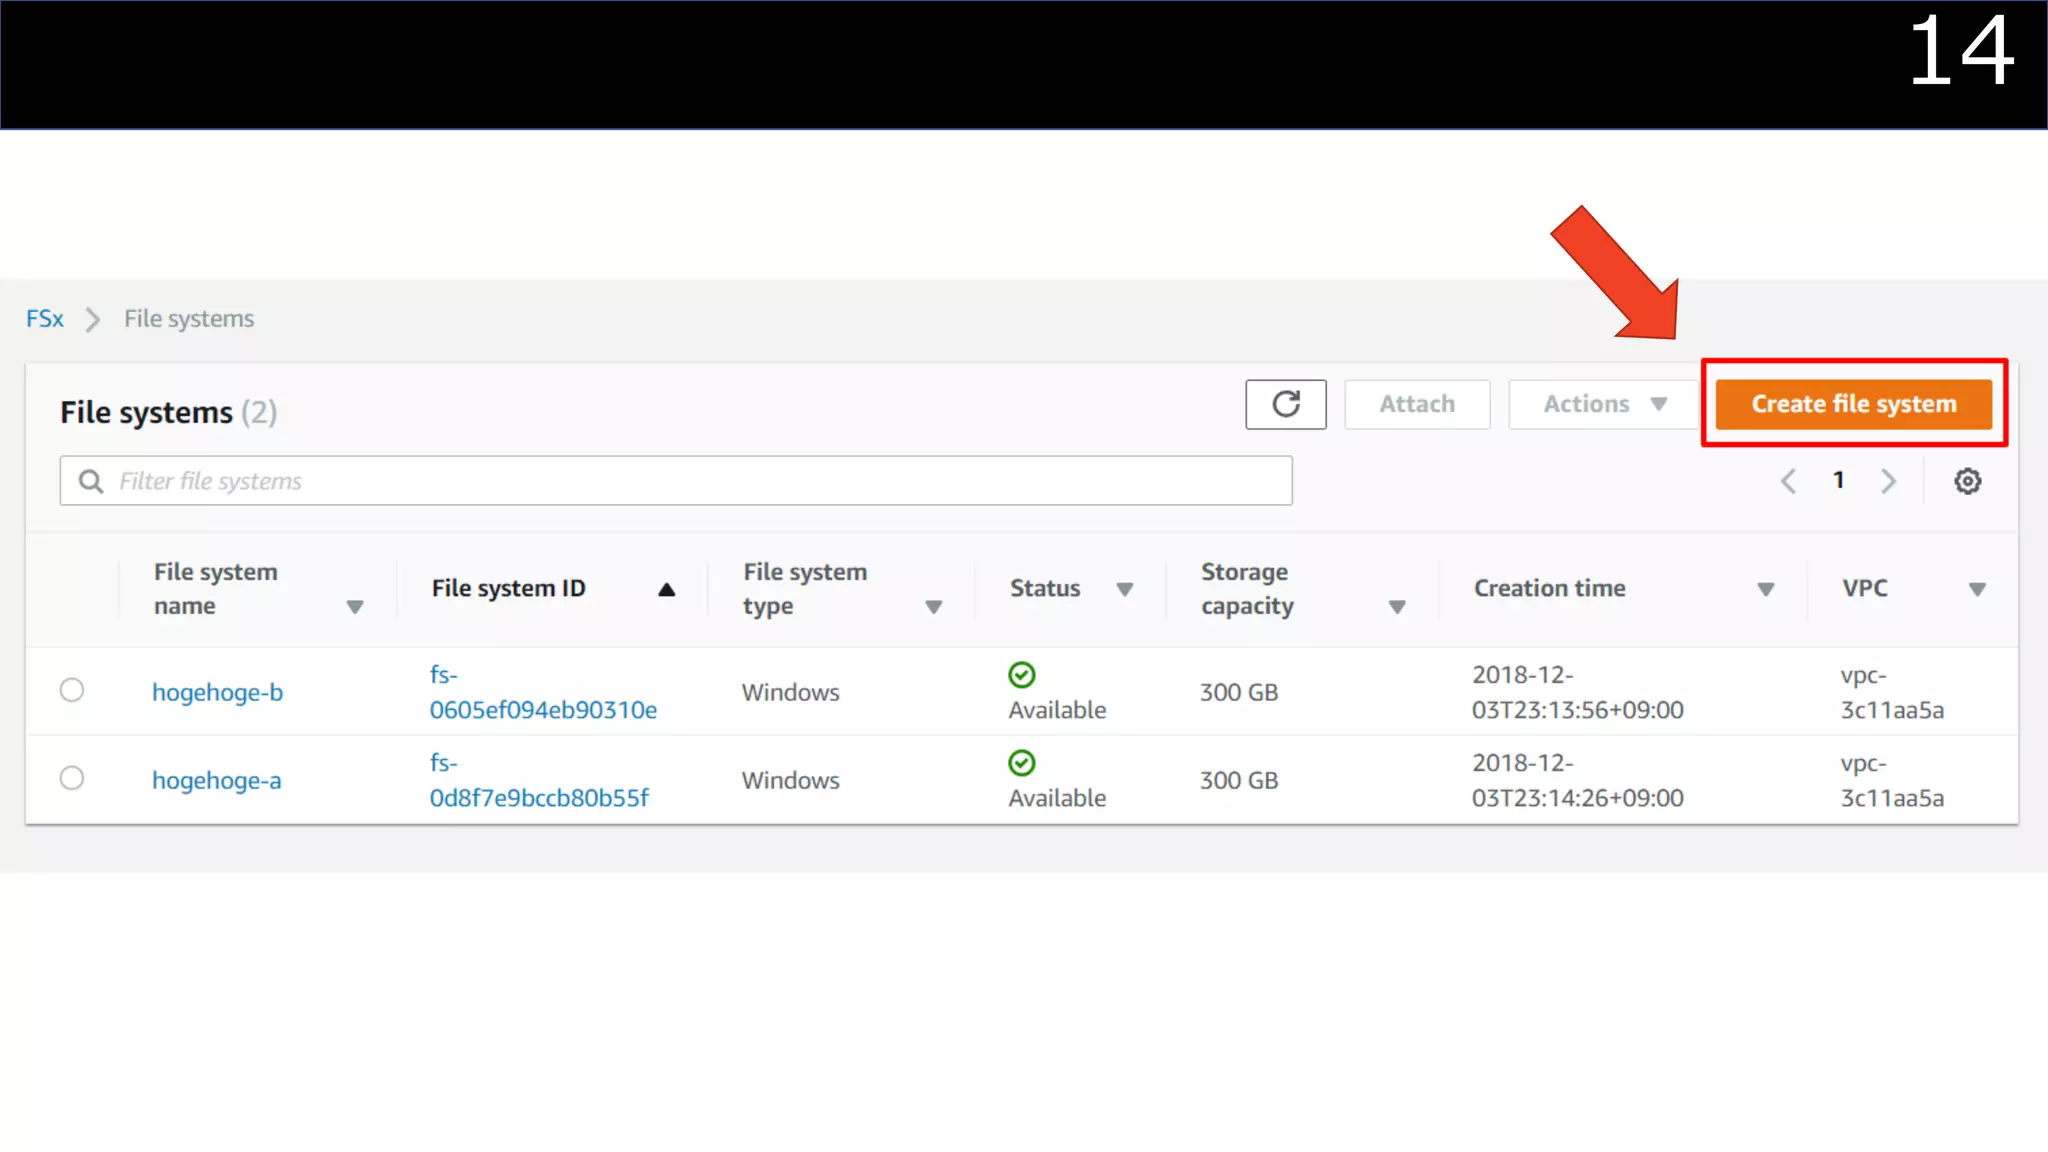This screenshot has height=1152, width=2048.
Task: Select the hogehoge-b radio button
Action: pos(72,690)
